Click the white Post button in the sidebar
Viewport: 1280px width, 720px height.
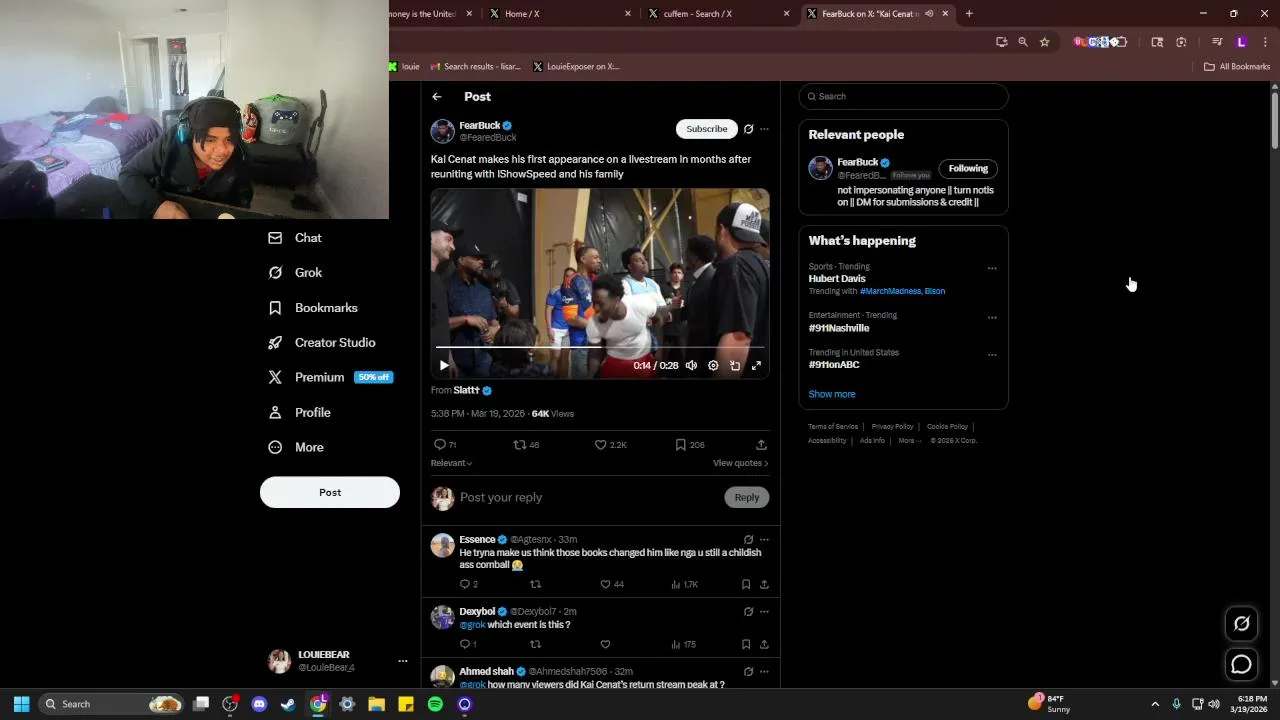[x=330, y=492]
